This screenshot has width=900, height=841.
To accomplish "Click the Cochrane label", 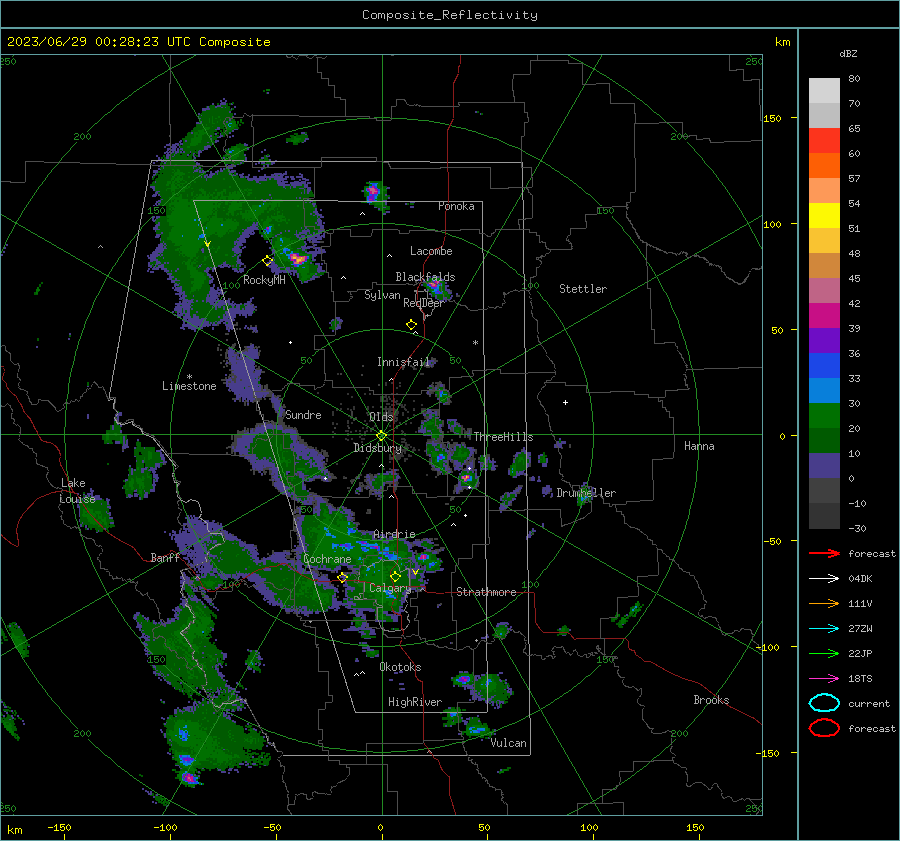I will (x=327, y=559).
